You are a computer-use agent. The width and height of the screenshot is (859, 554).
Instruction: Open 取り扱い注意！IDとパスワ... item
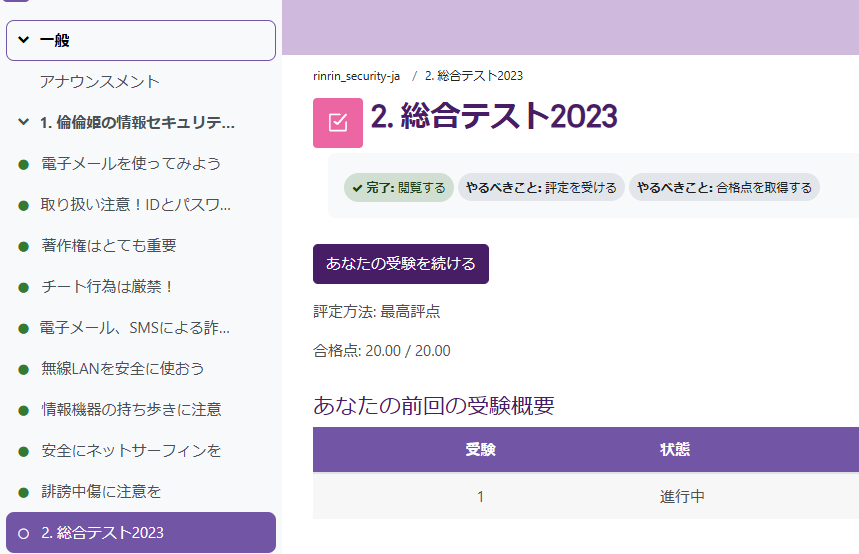136,205
